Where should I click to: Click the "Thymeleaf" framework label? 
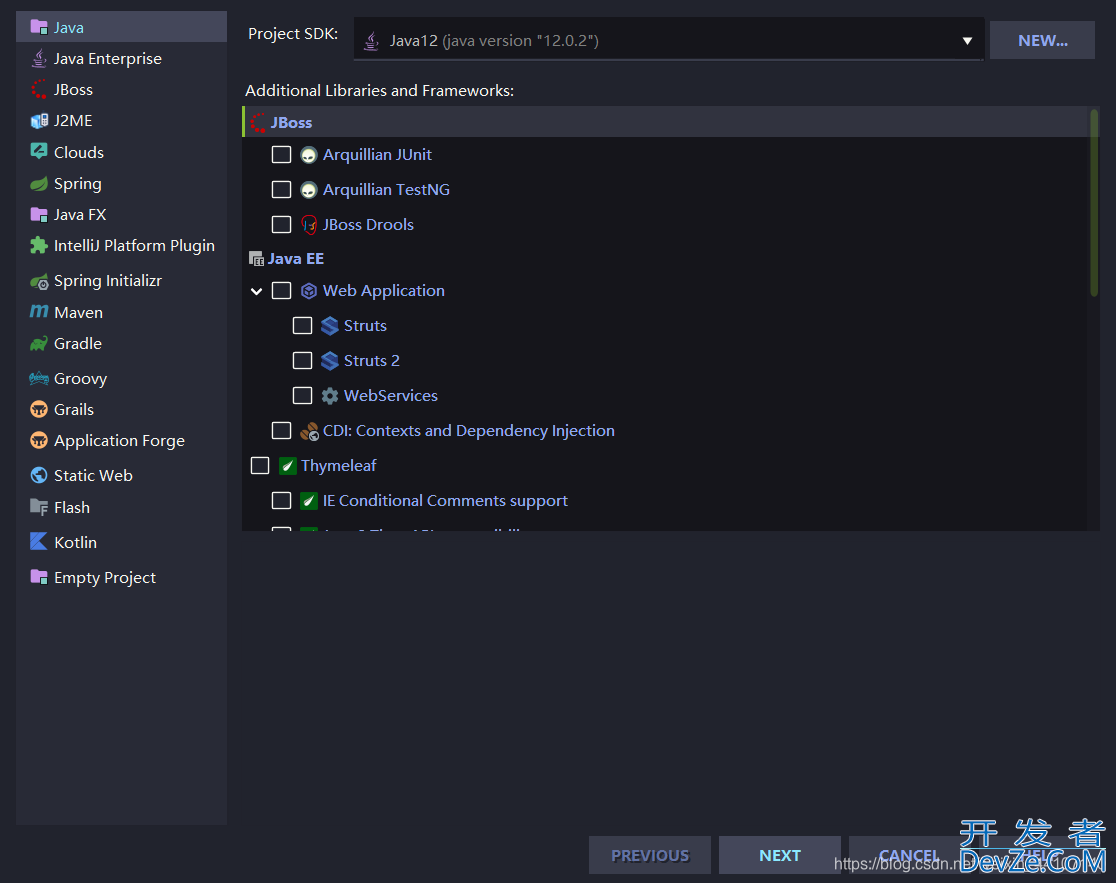tap(339, 465)
